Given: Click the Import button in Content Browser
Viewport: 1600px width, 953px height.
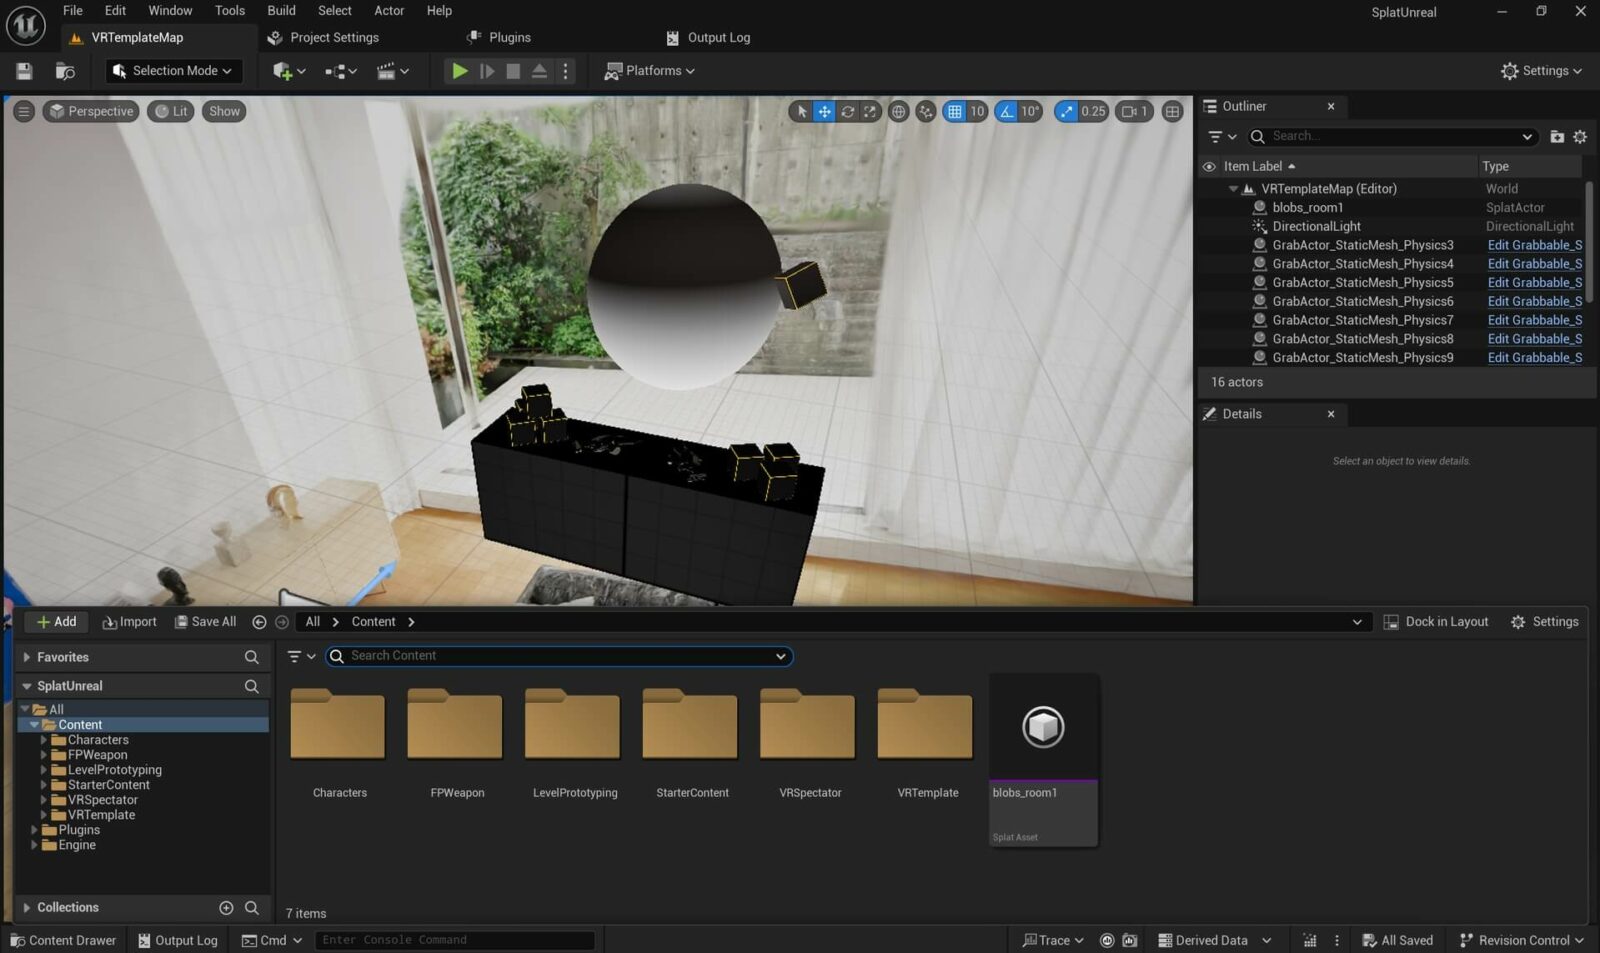Looking at the screenshot, I should click(130, 622).
